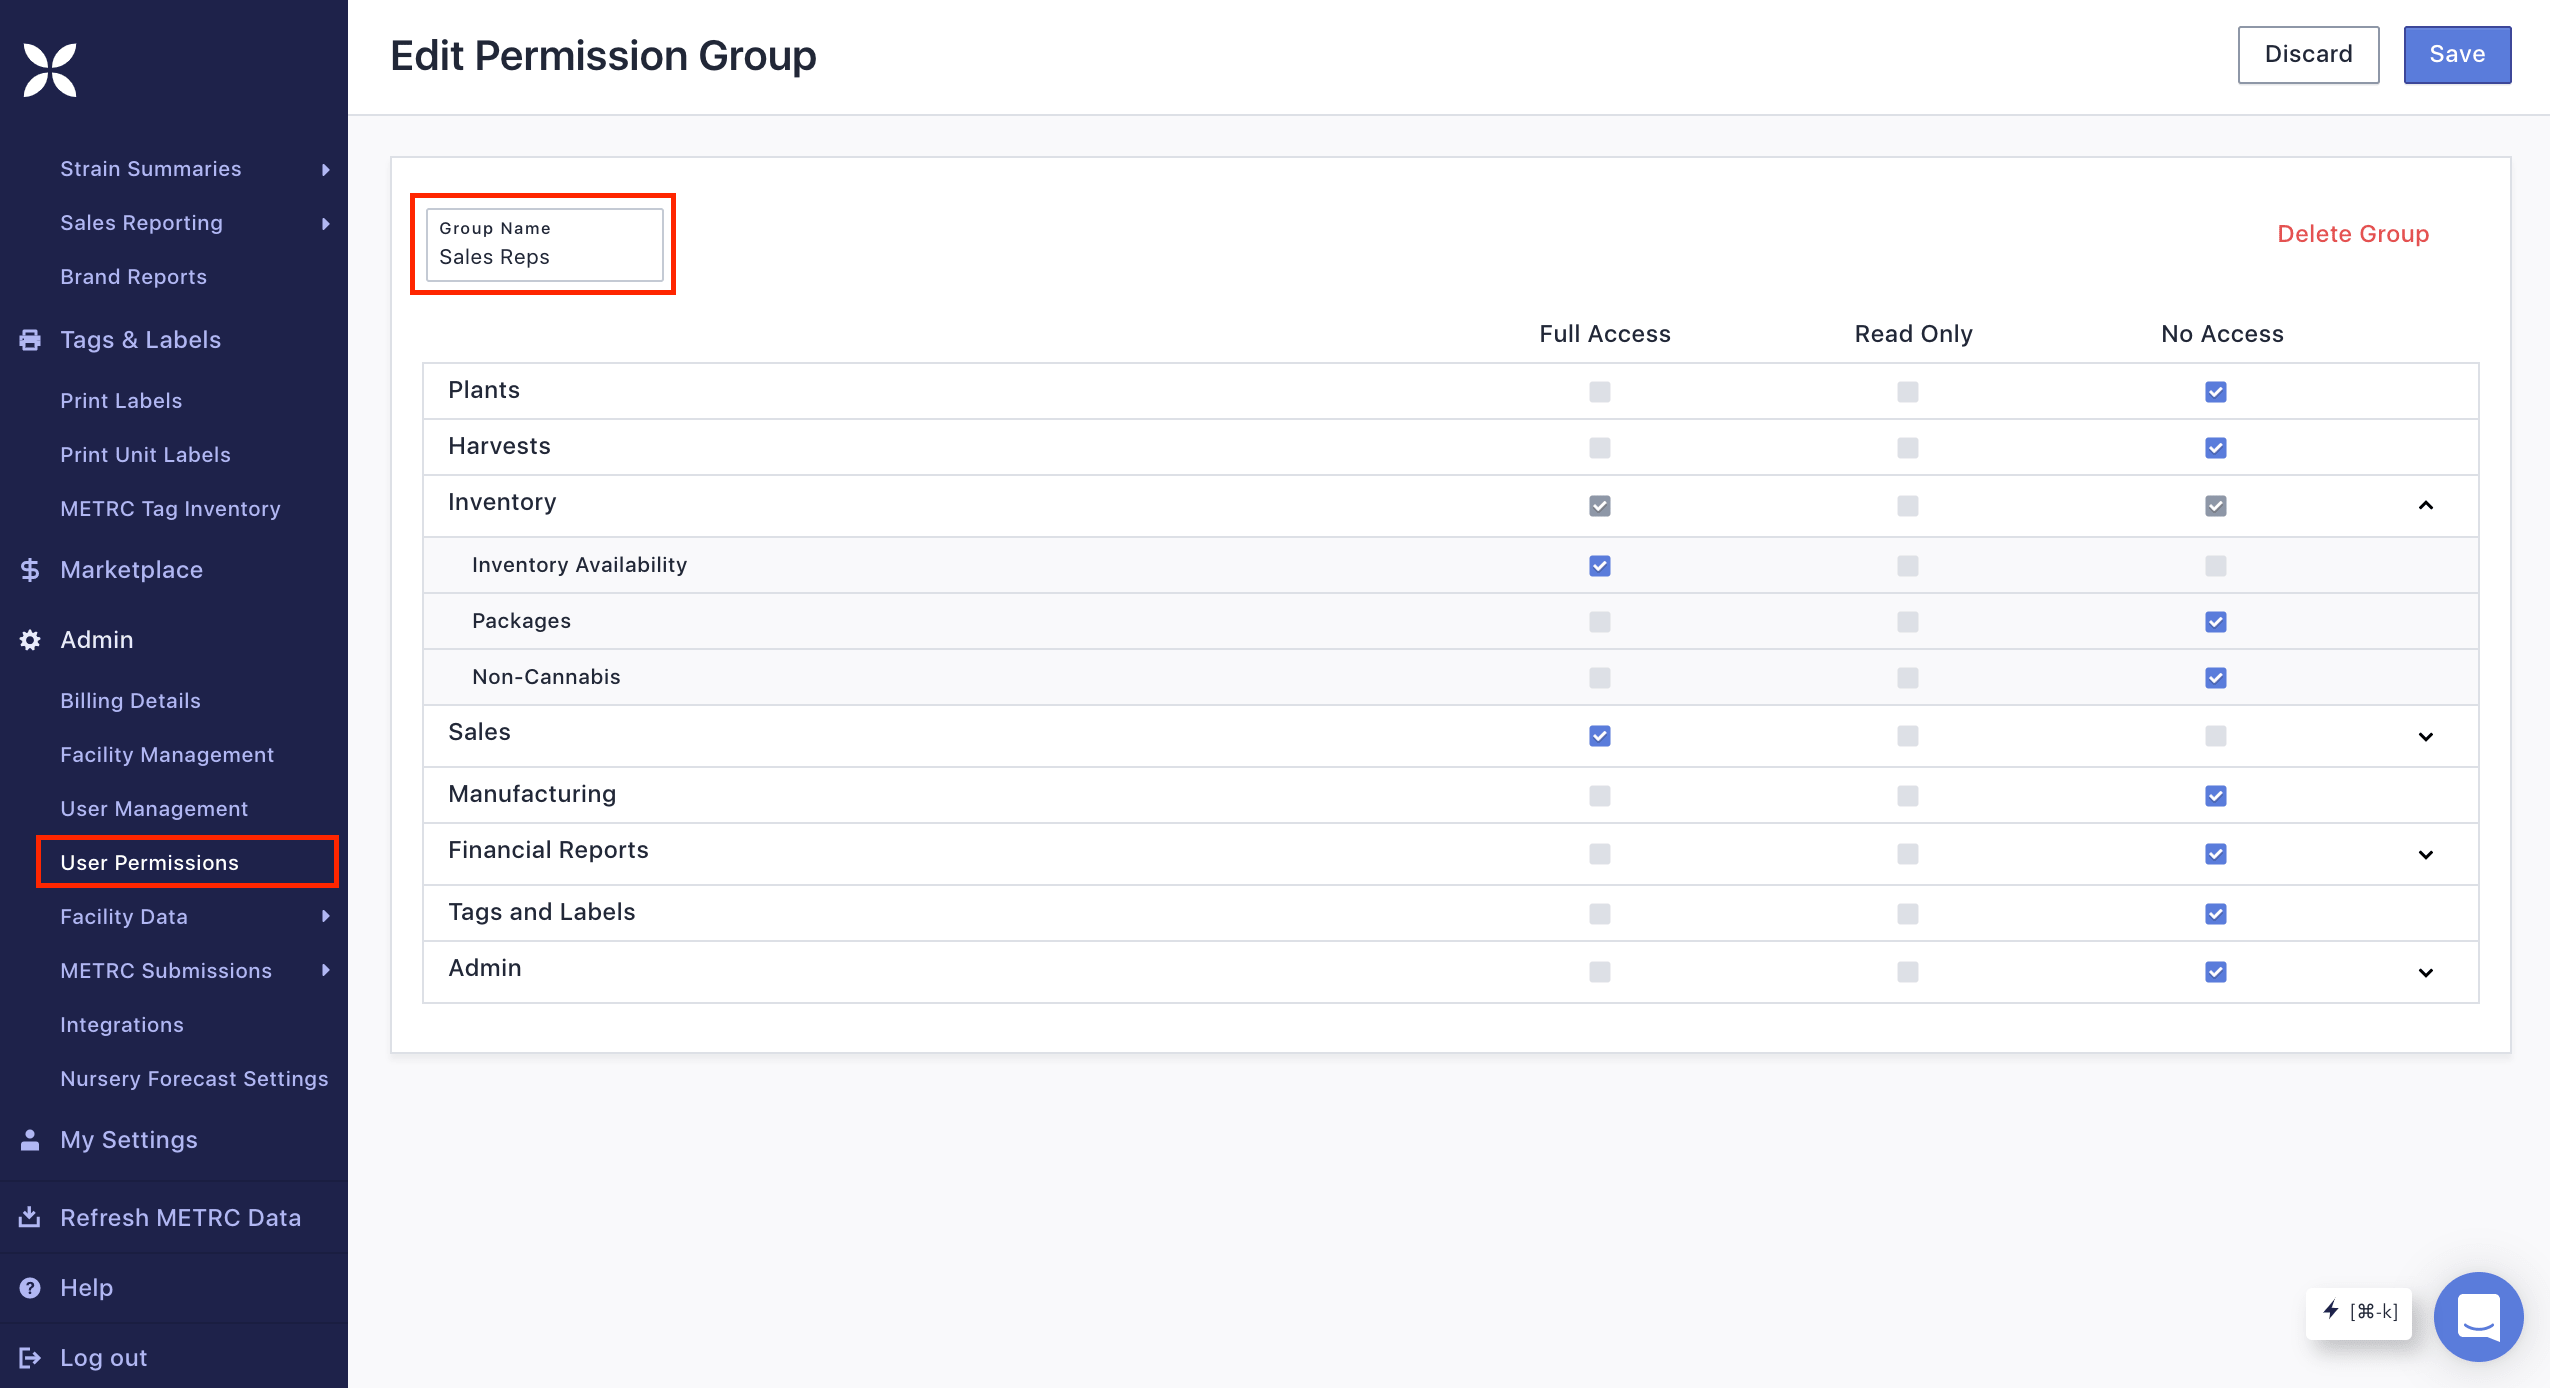Click the dollar icon next to Marketplace

tap(29, 569)
